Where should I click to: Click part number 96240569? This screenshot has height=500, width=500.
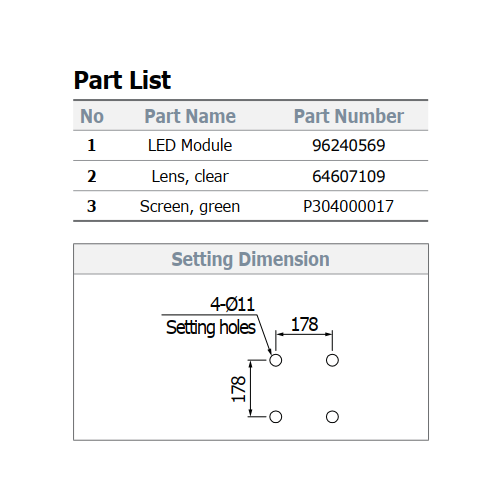tap(349, 145)
